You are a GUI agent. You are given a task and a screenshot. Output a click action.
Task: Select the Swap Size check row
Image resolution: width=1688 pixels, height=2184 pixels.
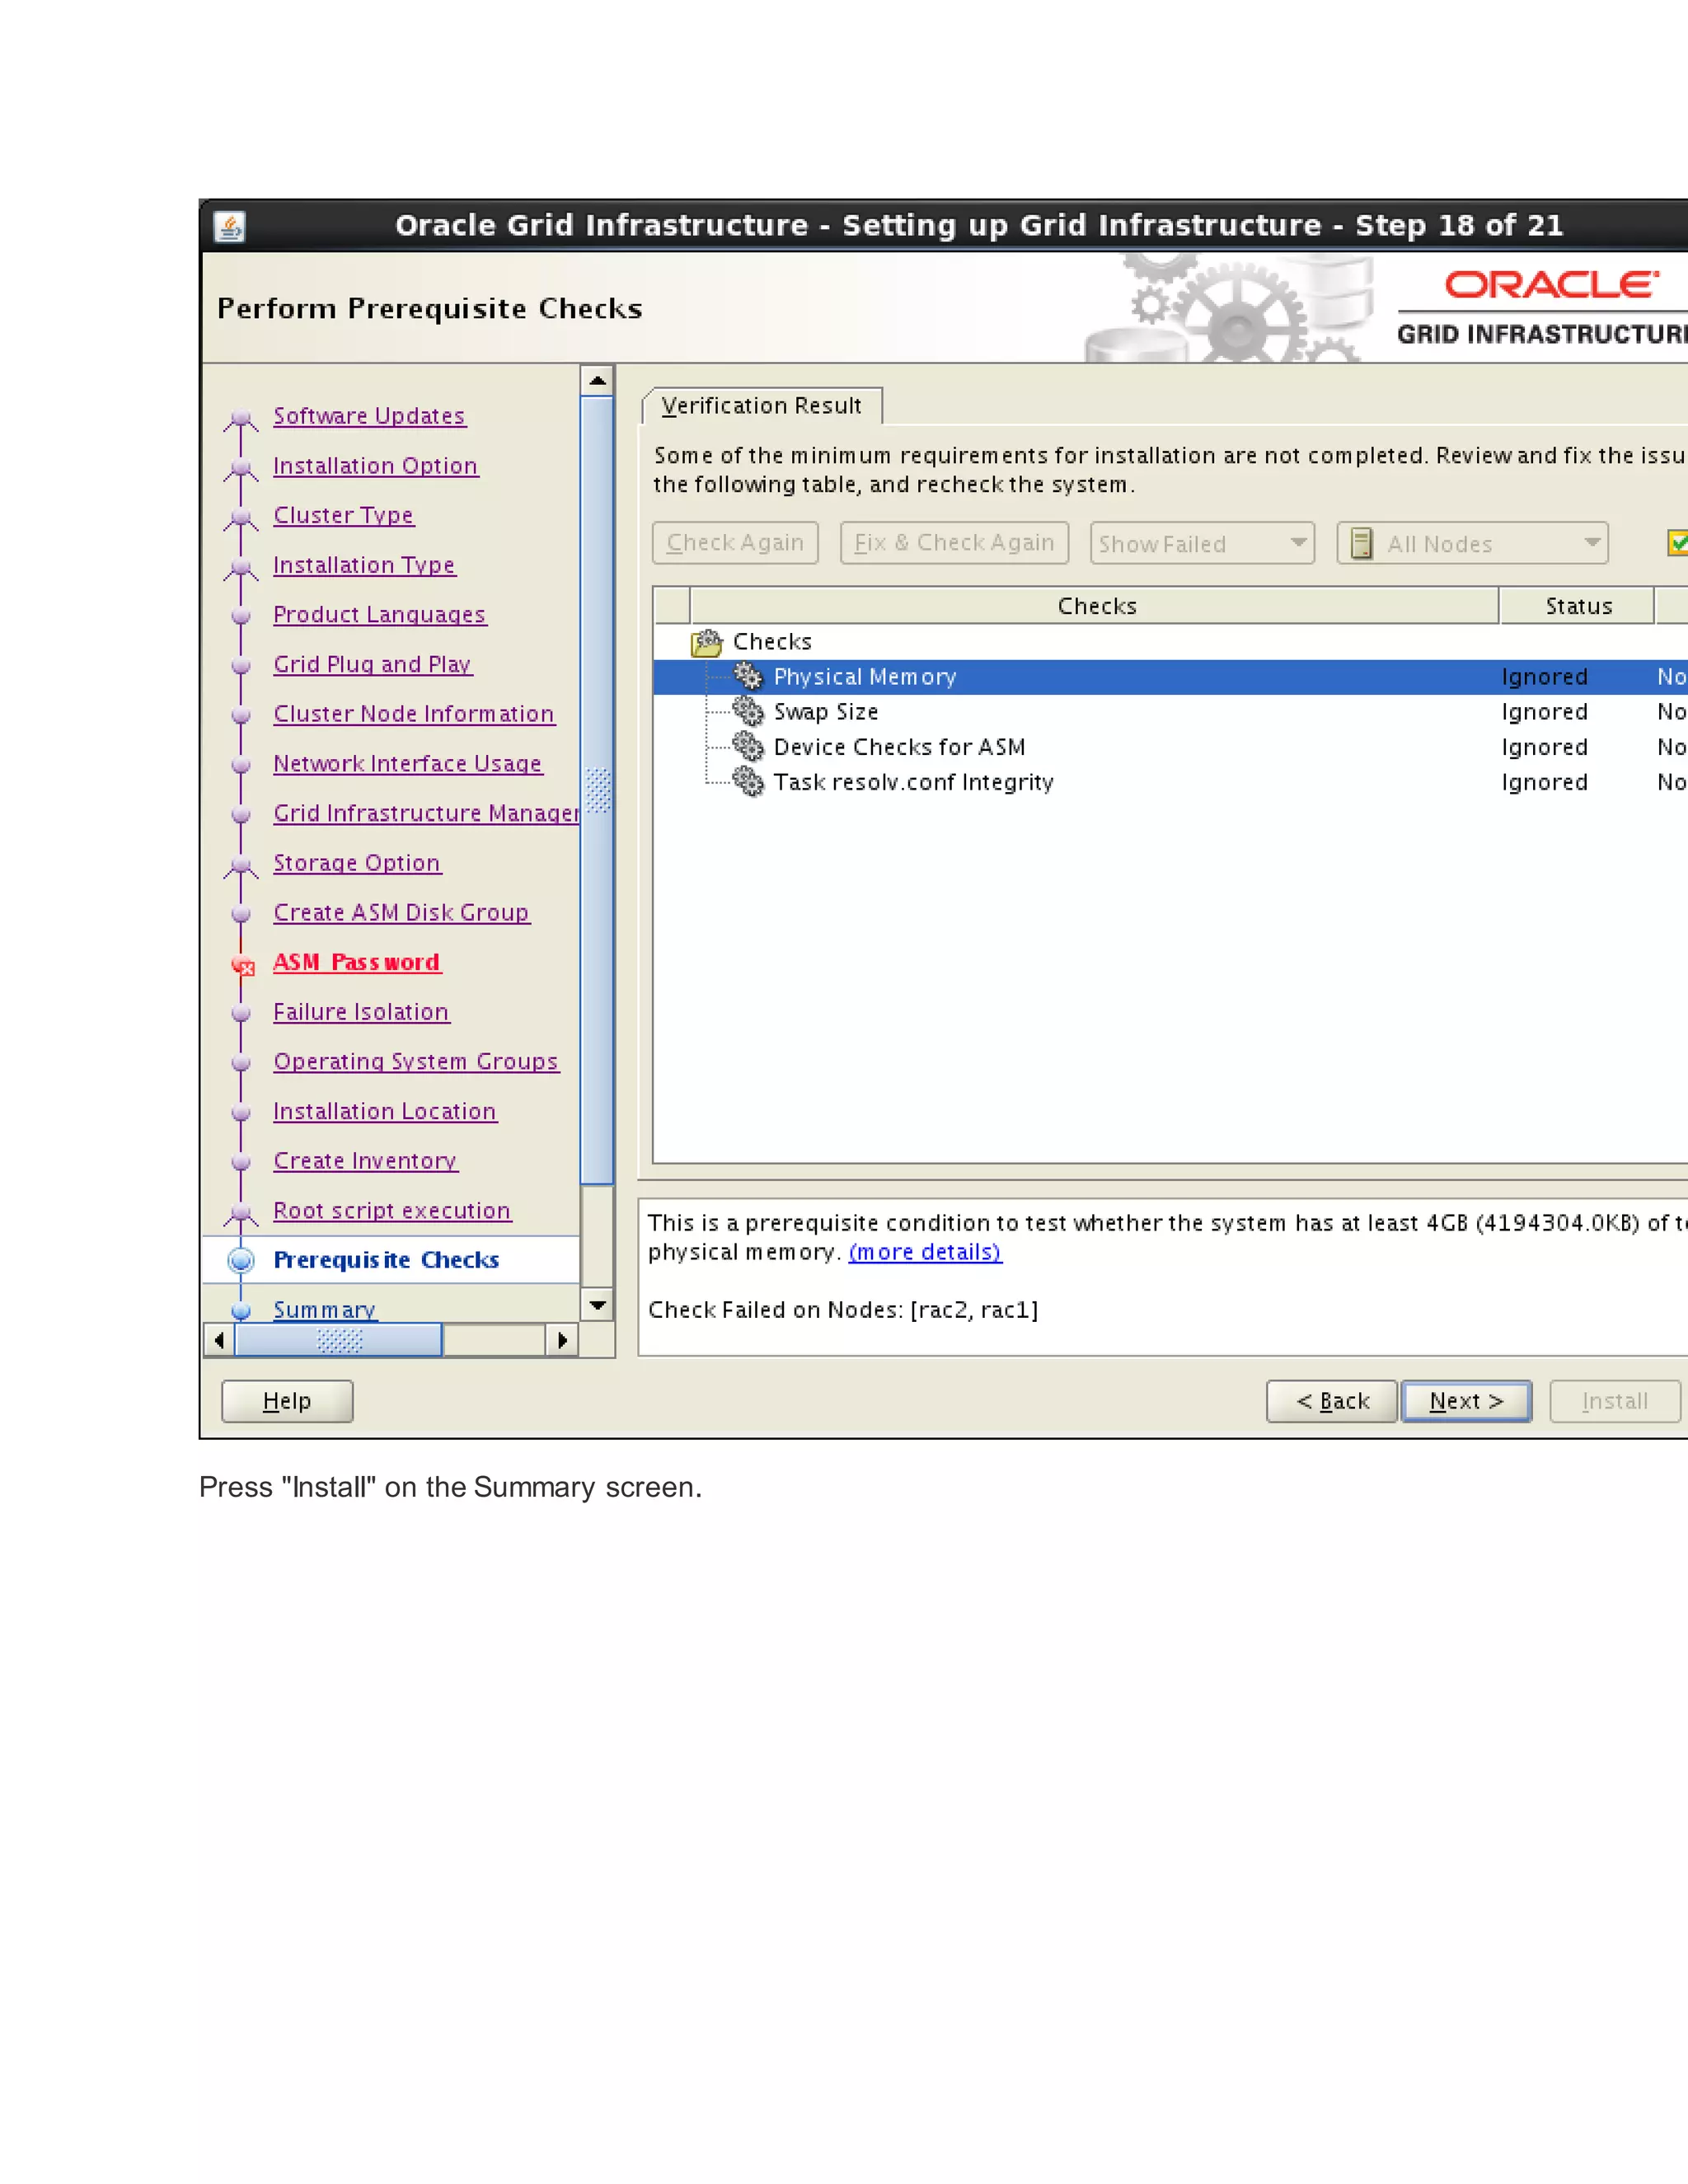point(1170,711)
